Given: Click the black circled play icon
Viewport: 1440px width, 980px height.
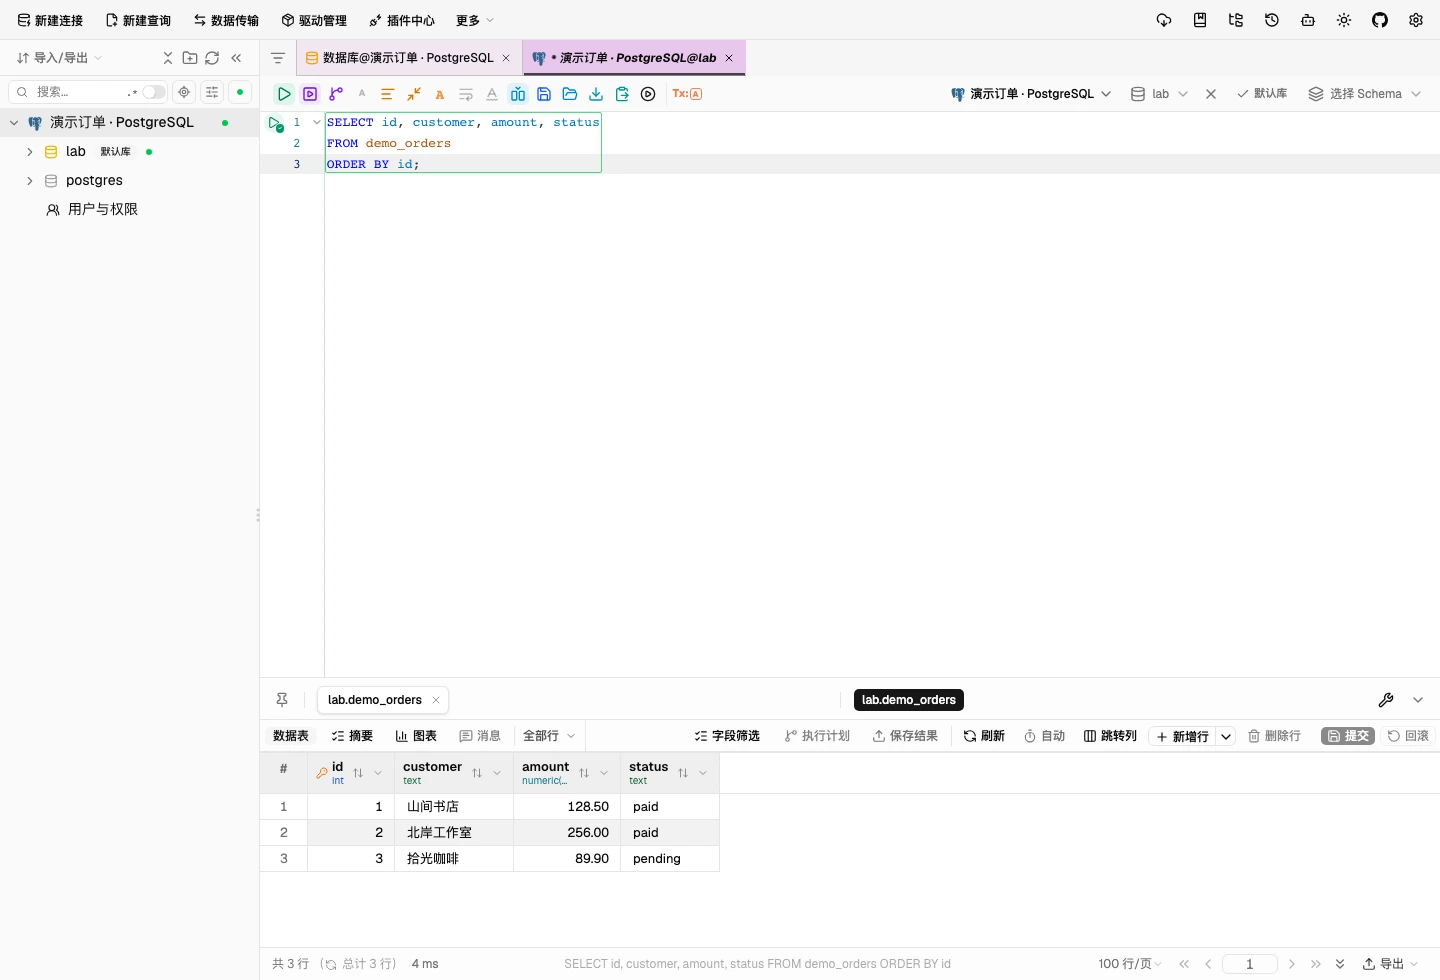Looking at the screenshot, I should pyautogui.click(x=648, y=94).
